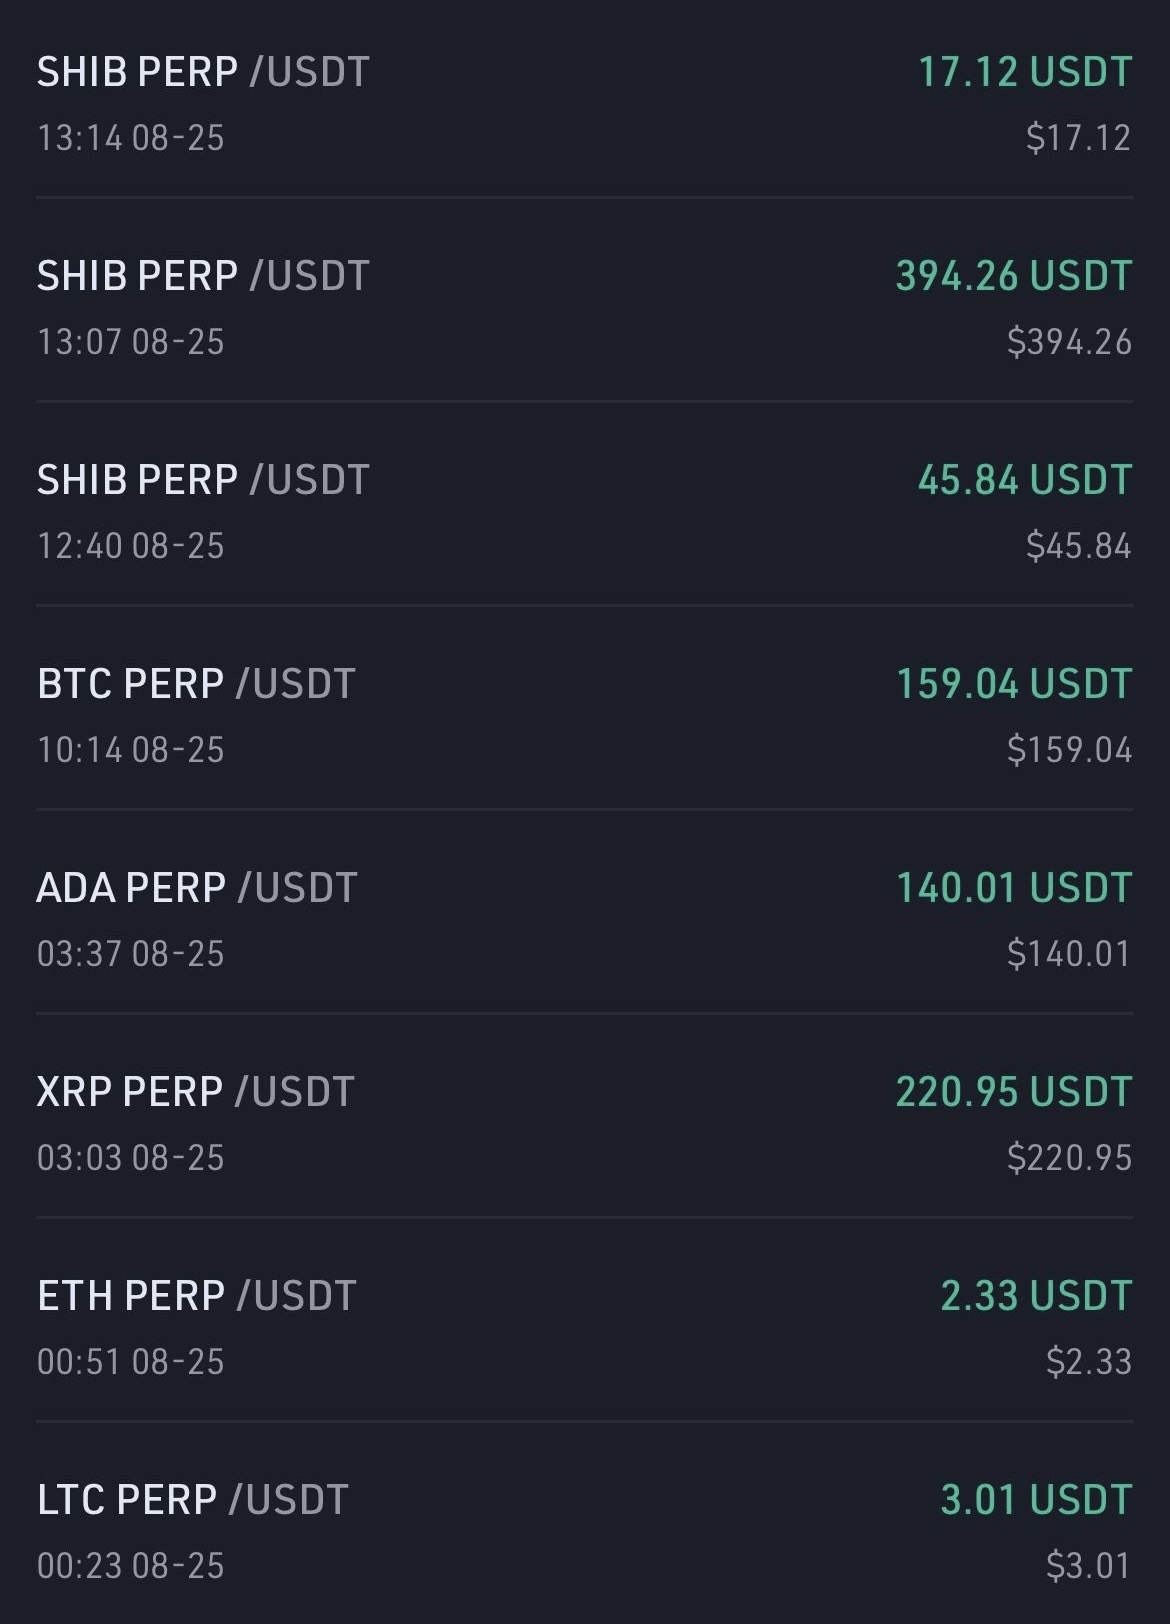The height and width of the screenshot is (1624, 1170).
Task: Select the 45.84 USDT amount
Action: point(1024,481)
